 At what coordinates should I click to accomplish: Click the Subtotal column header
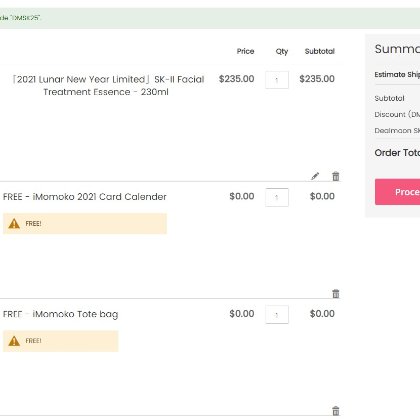pos(319,51)
